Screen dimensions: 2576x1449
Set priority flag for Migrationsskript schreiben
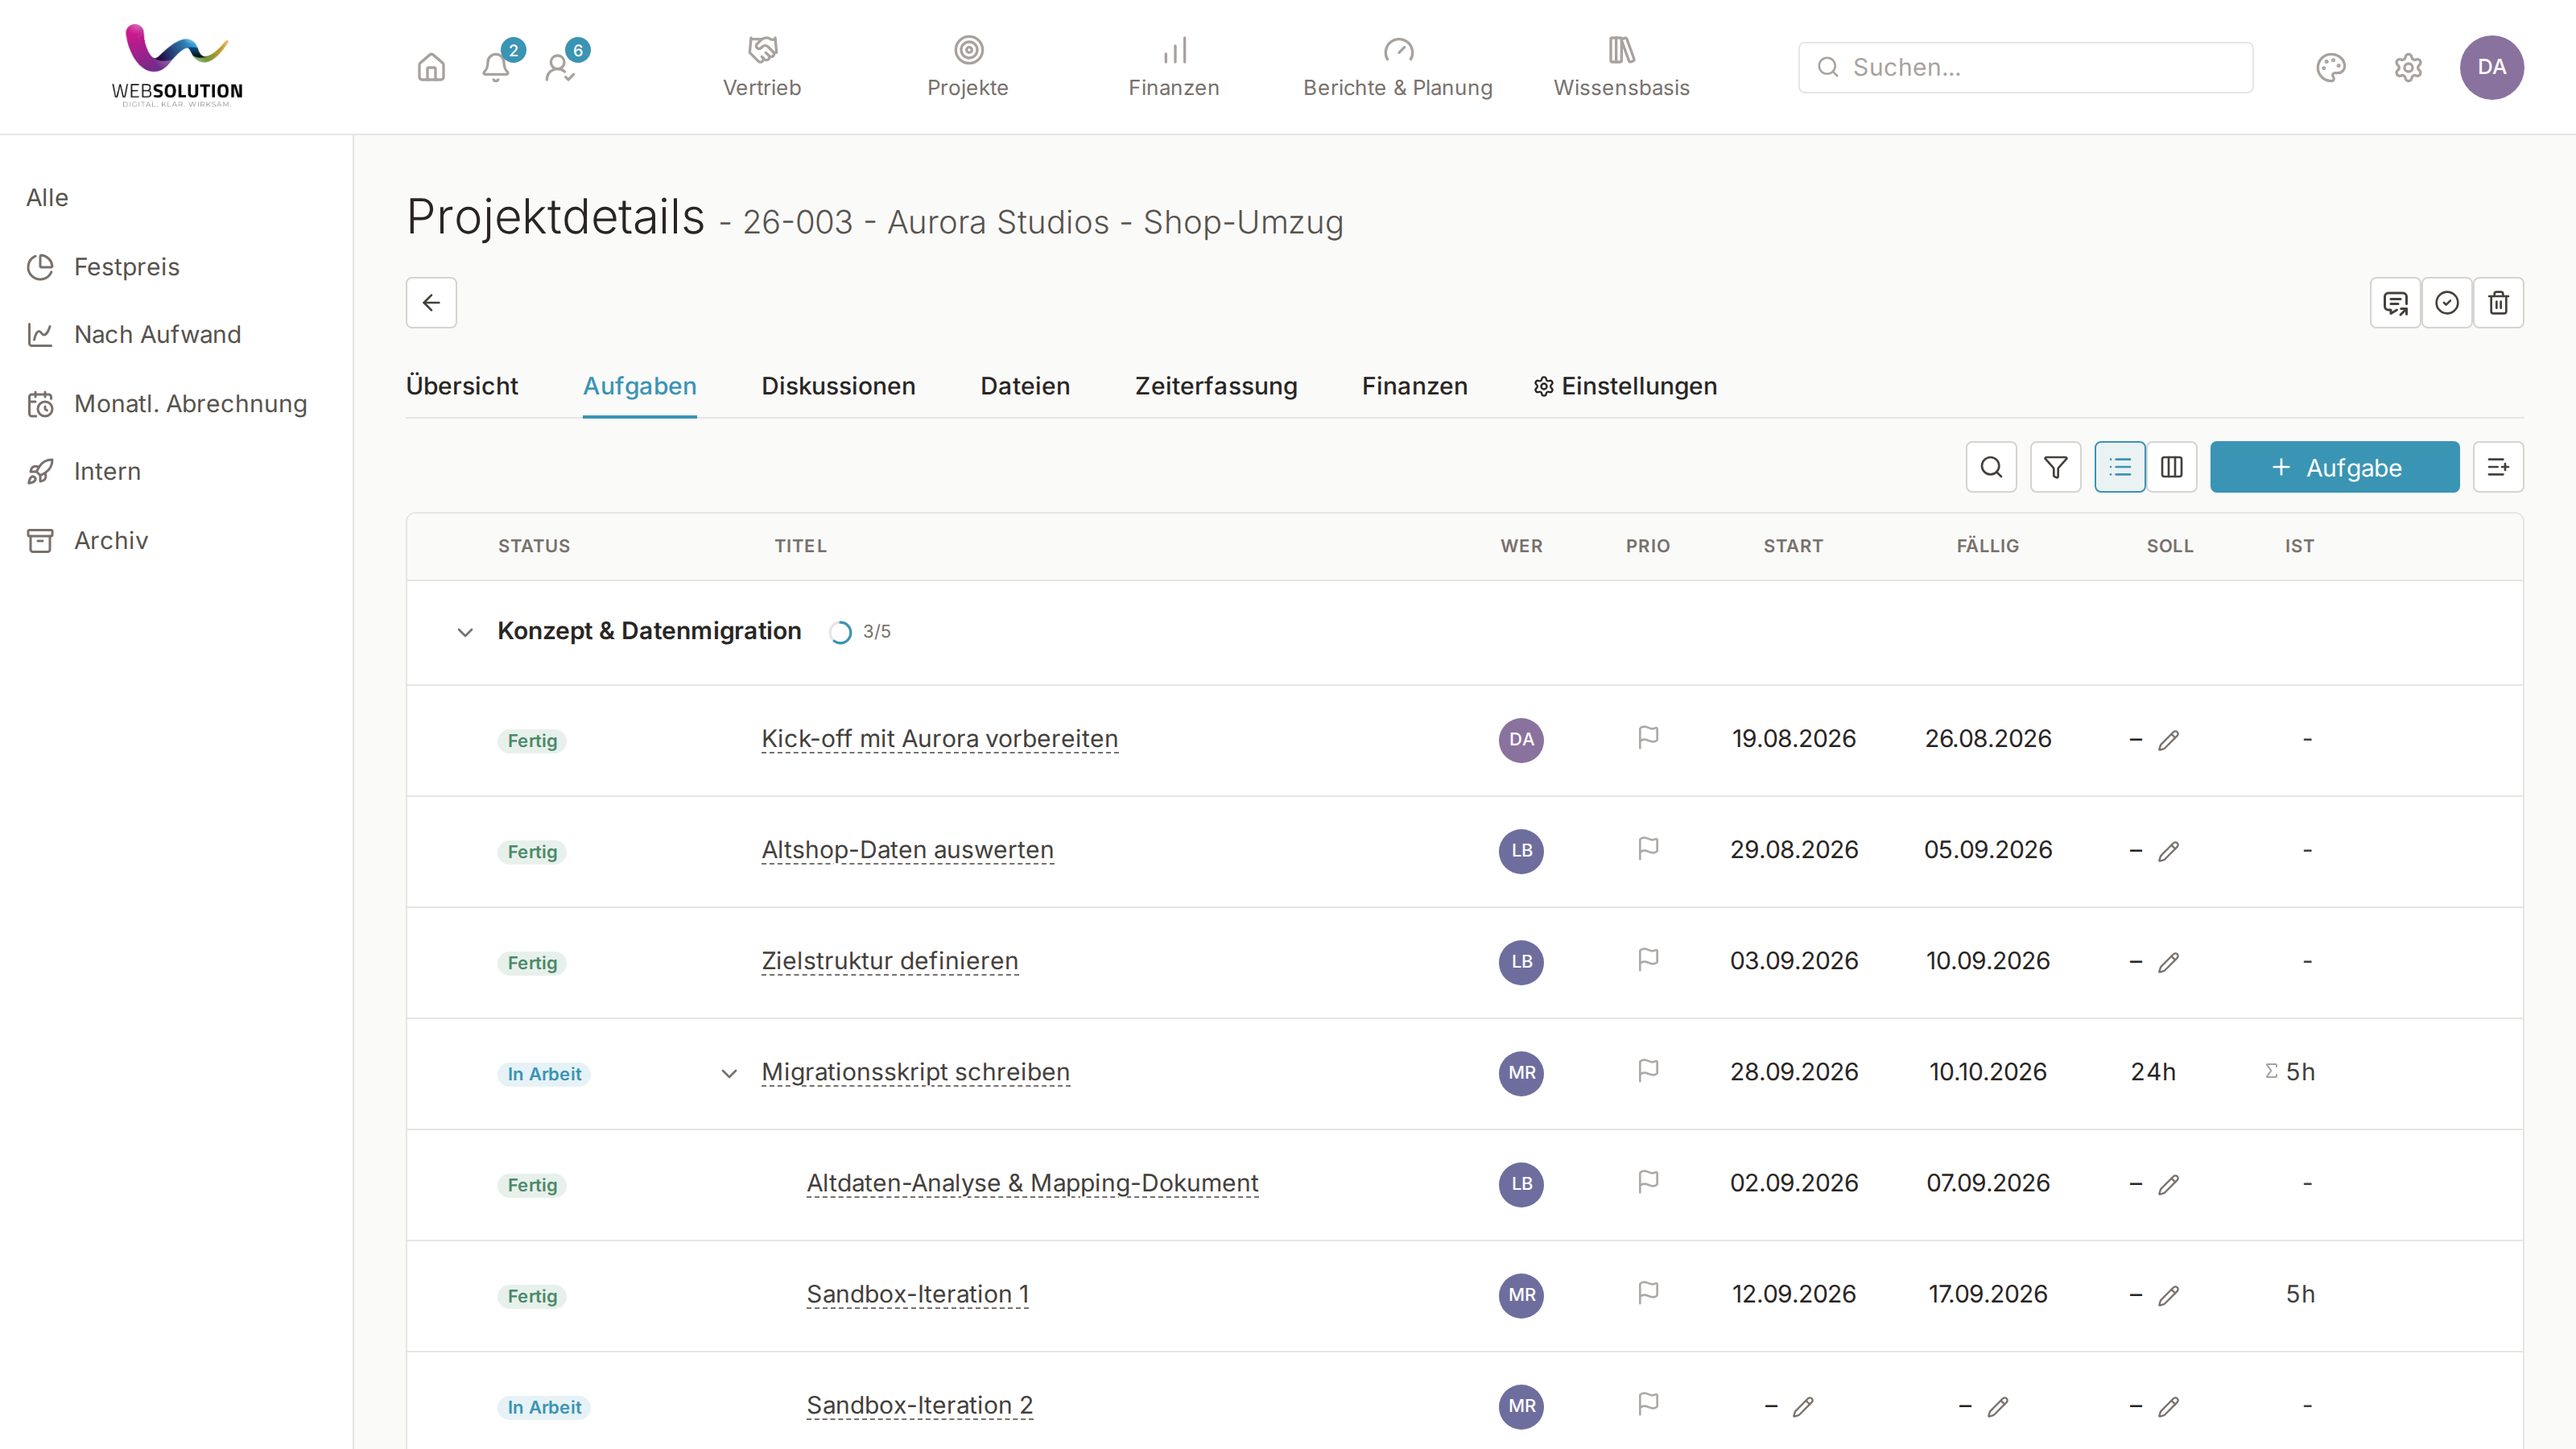(1648, 1071)
